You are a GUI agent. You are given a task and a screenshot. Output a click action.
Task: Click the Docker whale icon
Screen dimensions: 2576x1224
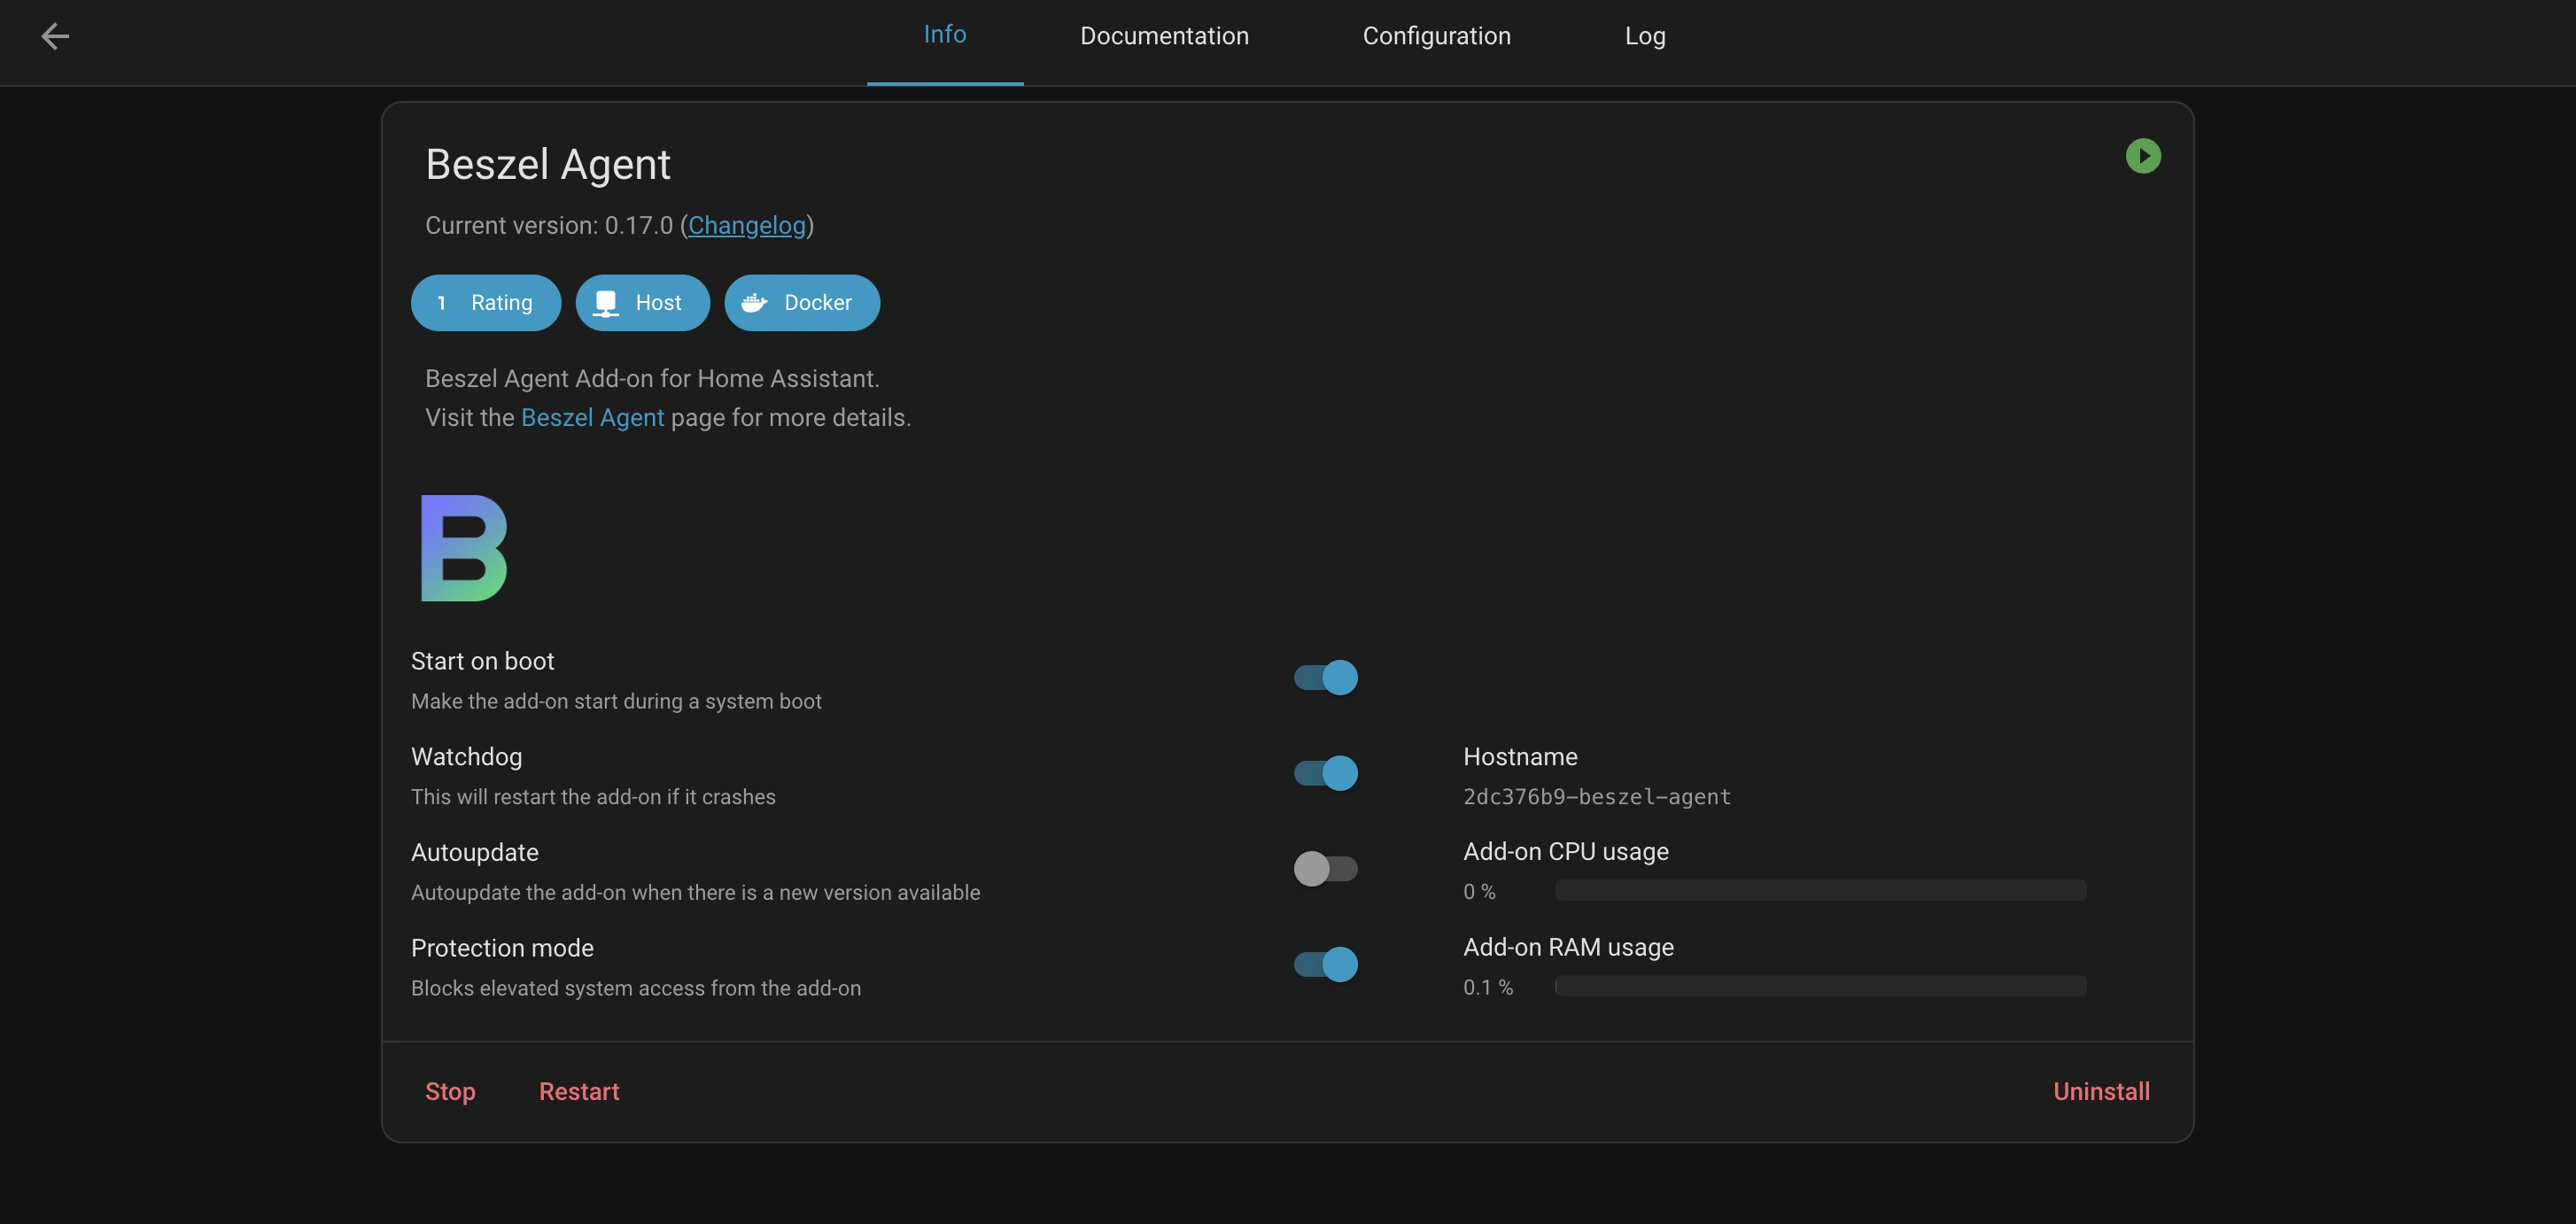coord(754,303)
